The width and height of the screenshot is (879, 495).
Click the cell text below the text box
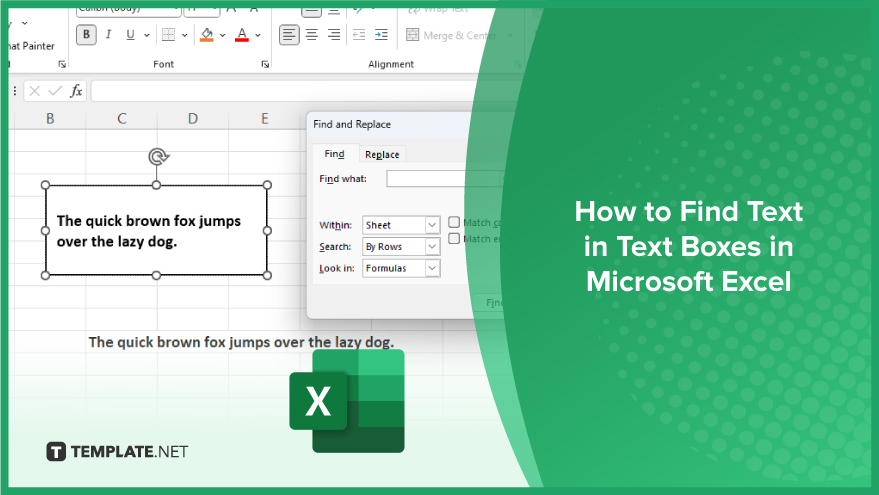pyautogui.click(x=241, y=342)
